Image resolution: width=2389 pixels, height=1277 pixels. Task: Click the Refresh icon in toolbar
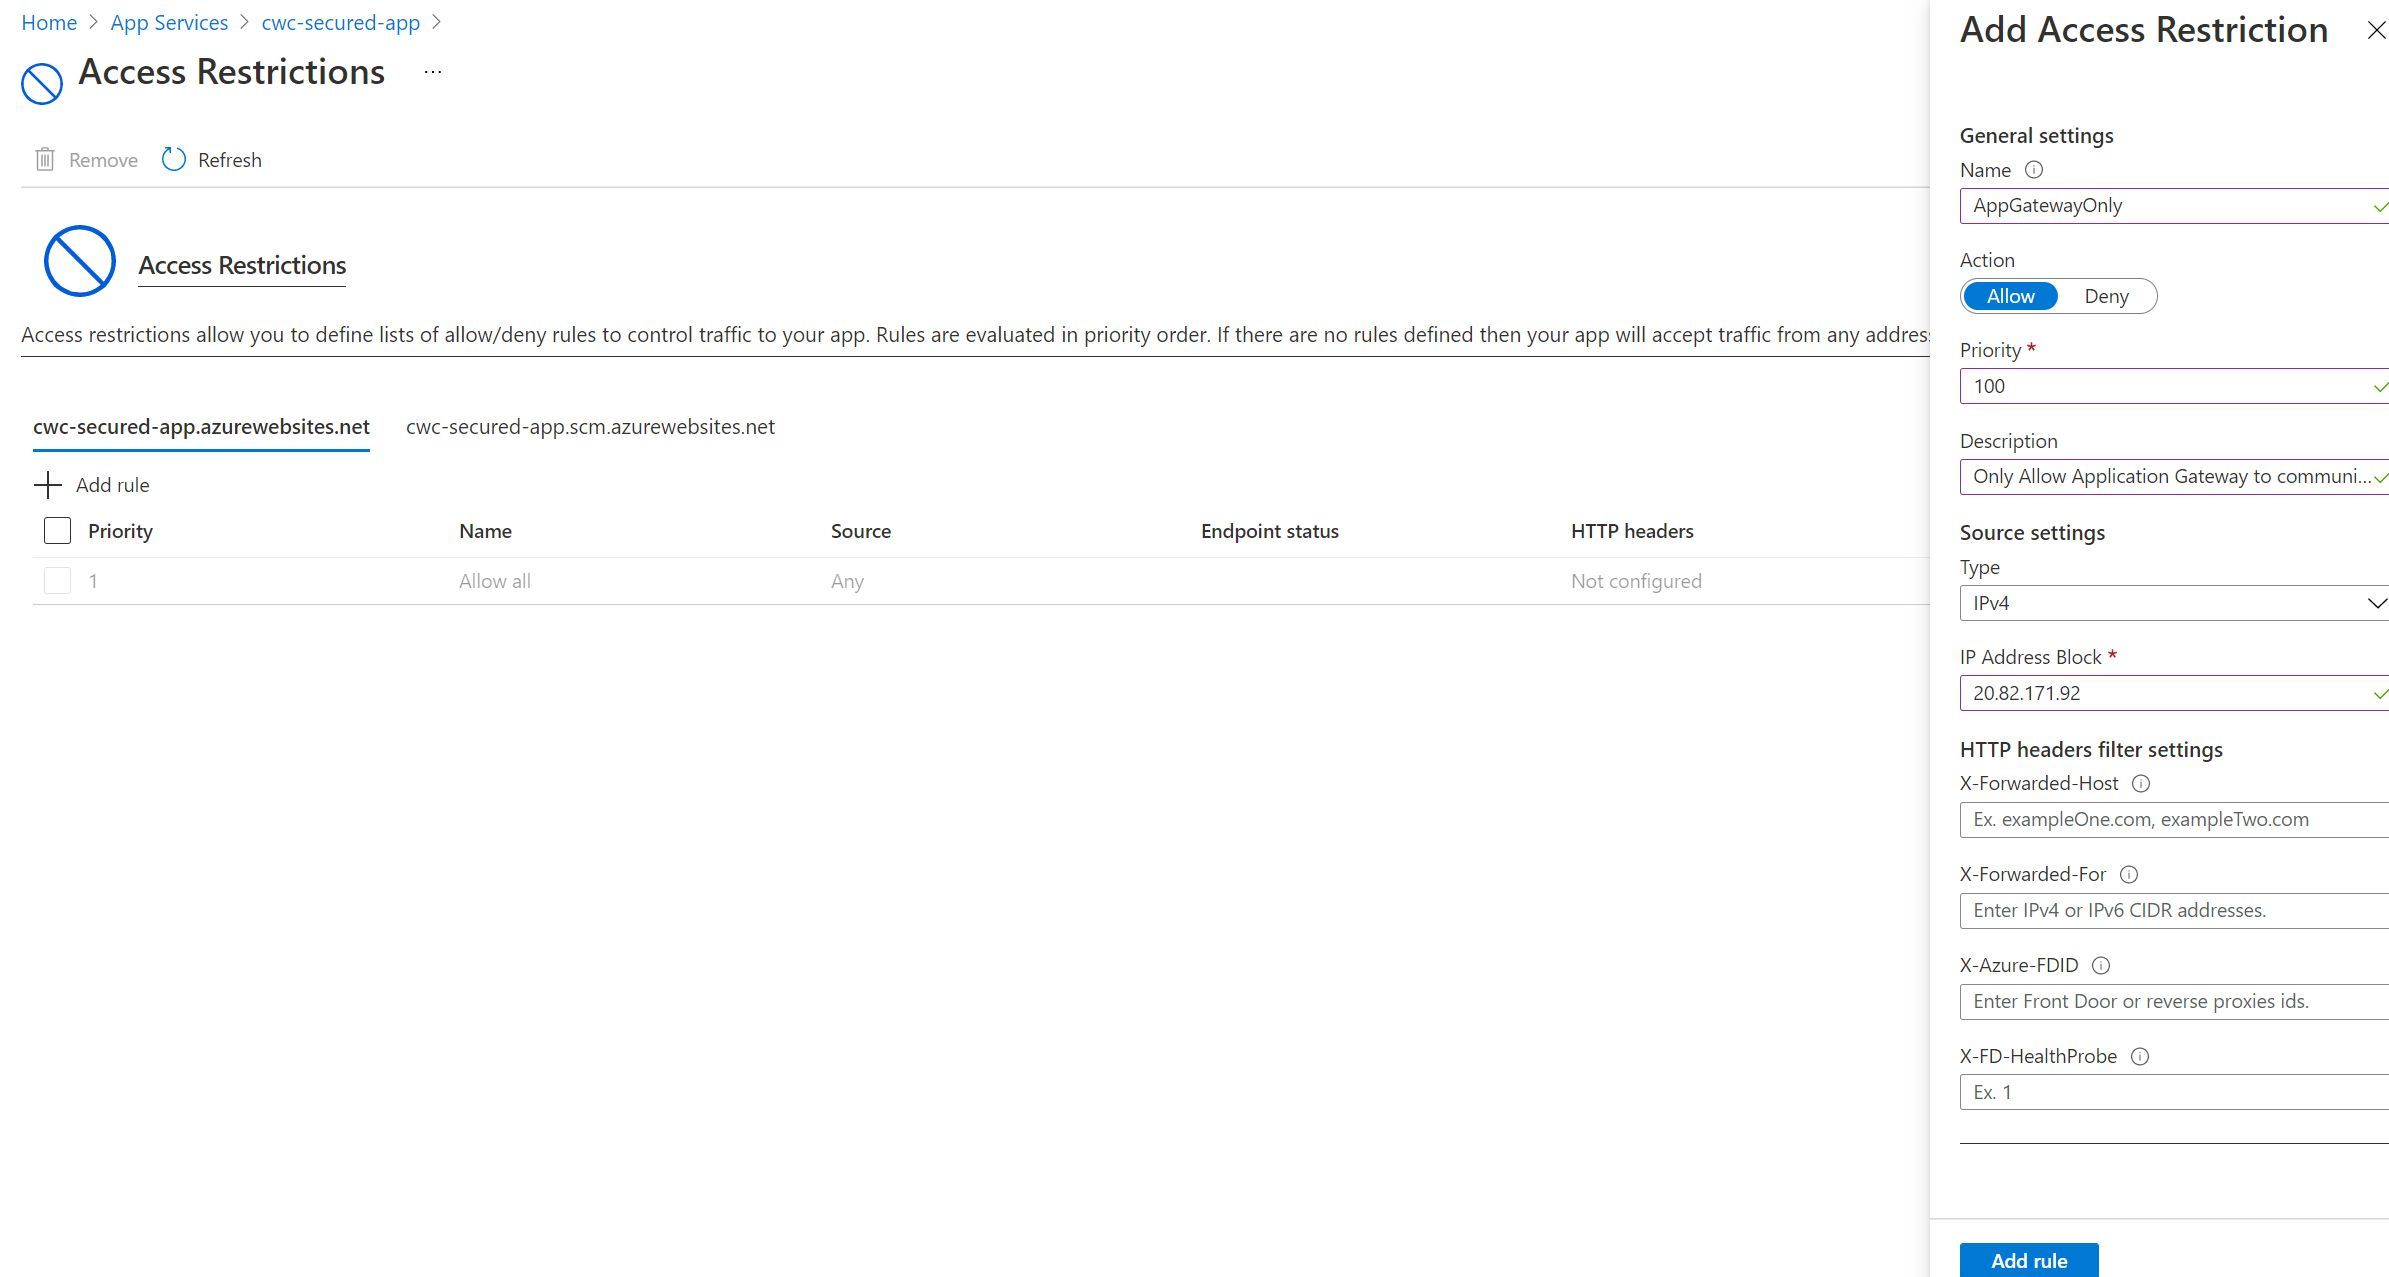[x=174, y=160]
